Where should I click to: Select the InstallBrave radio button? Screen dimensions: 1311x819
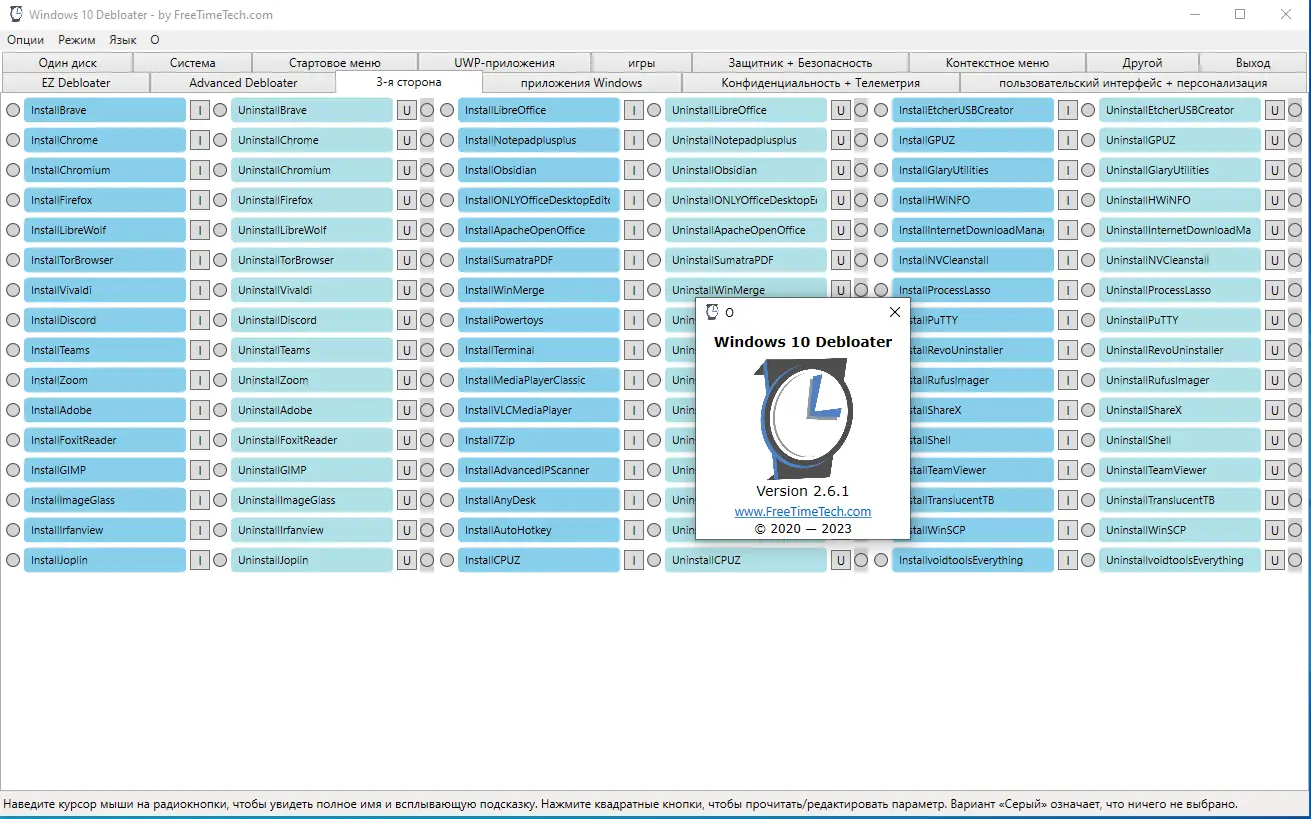point(13,110)
